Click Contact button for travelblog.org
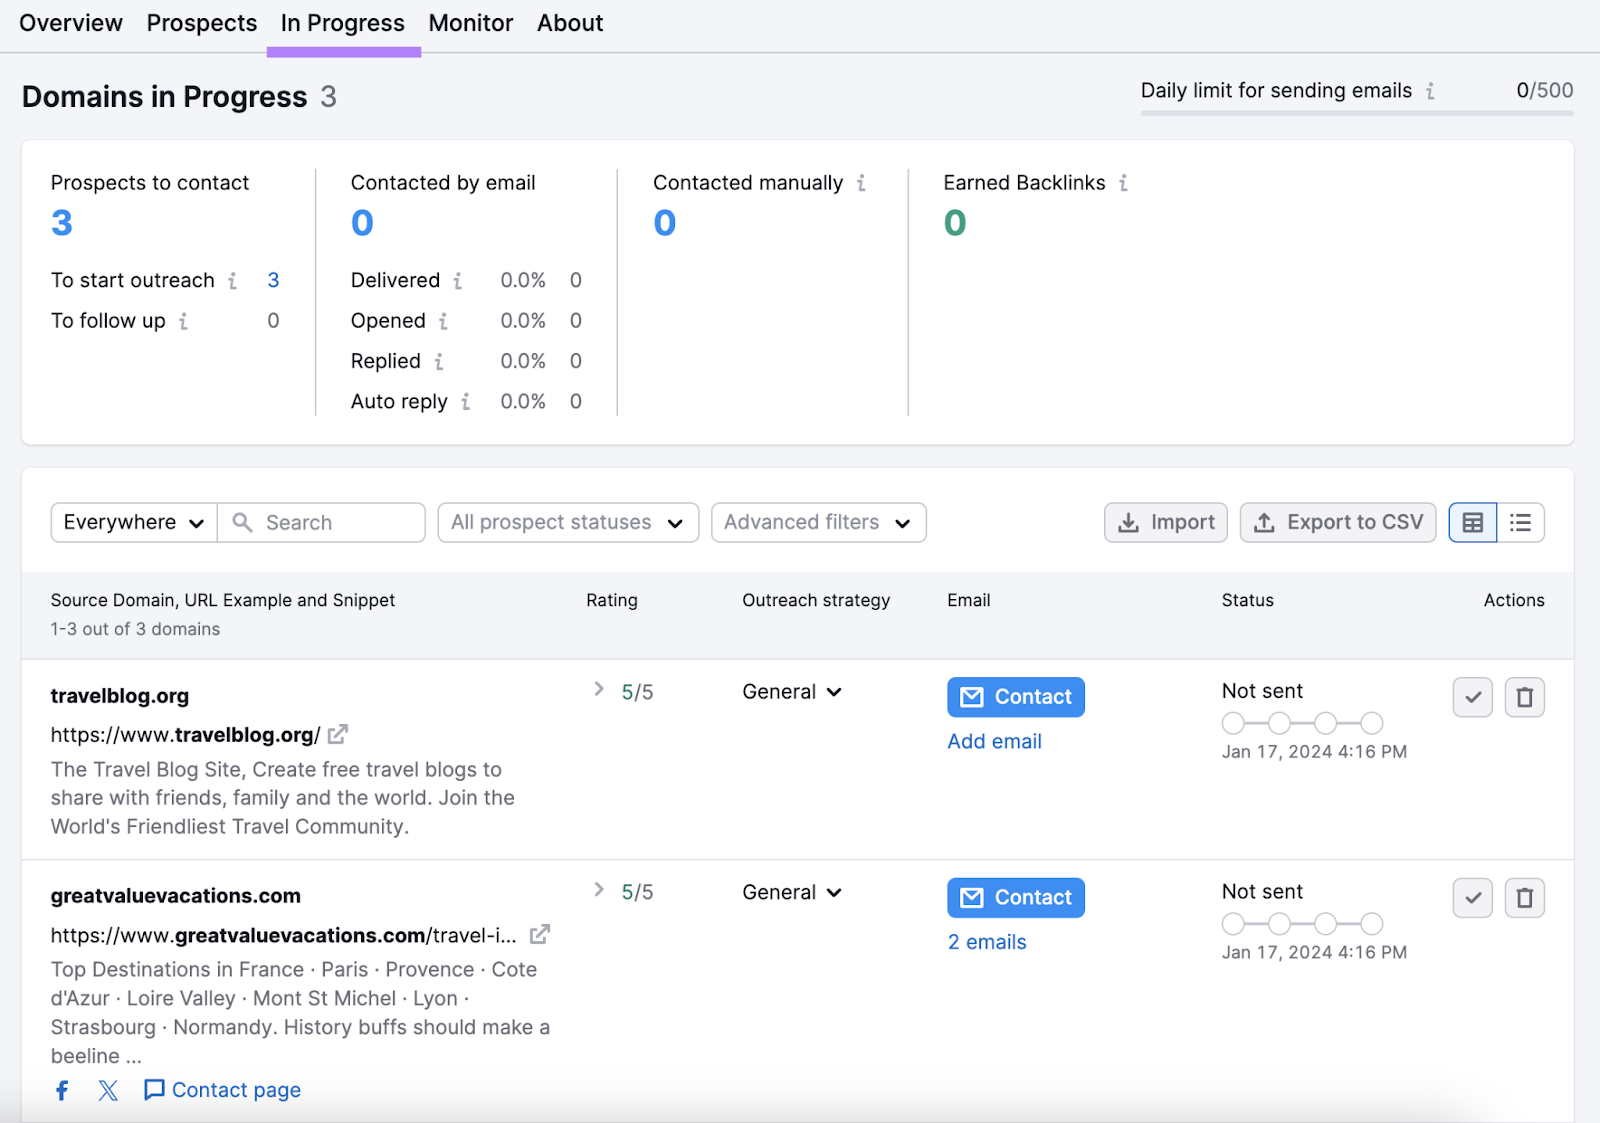The image size is (1600, 1123). (1015, 696)
